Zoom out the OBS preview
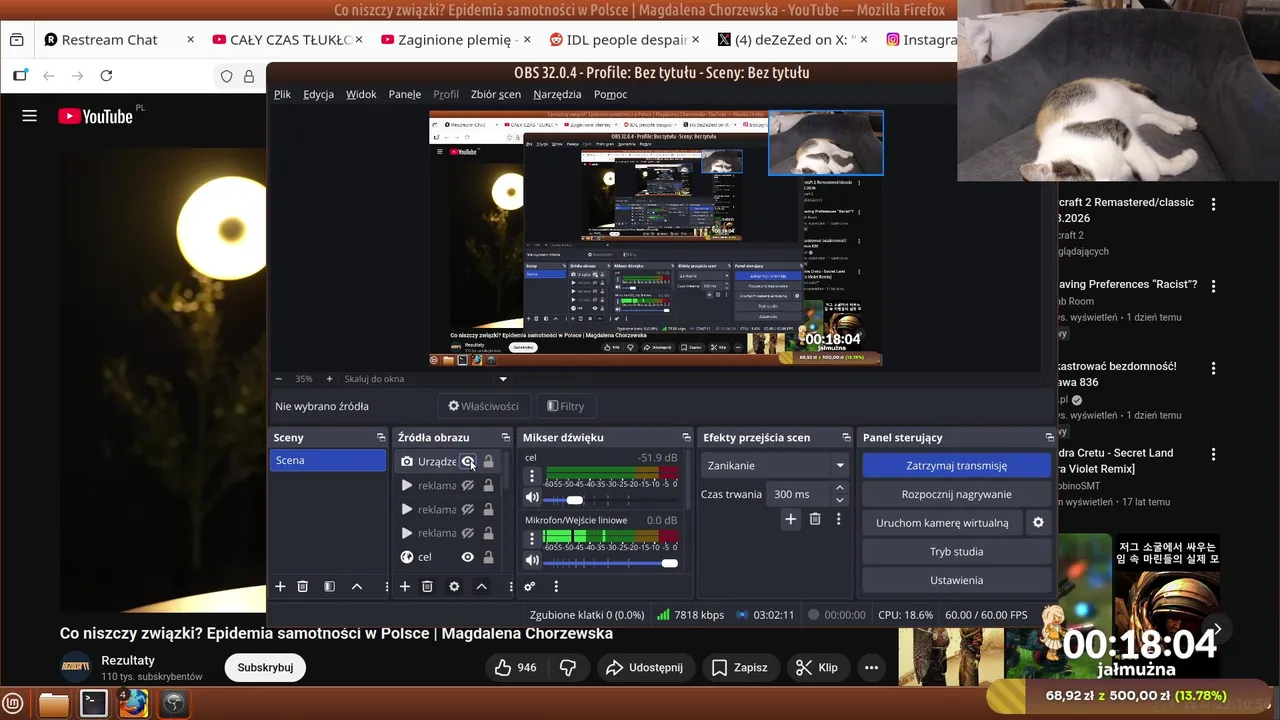The width and height of the screenshot is (1280, 720). click(x=279, y=379)
